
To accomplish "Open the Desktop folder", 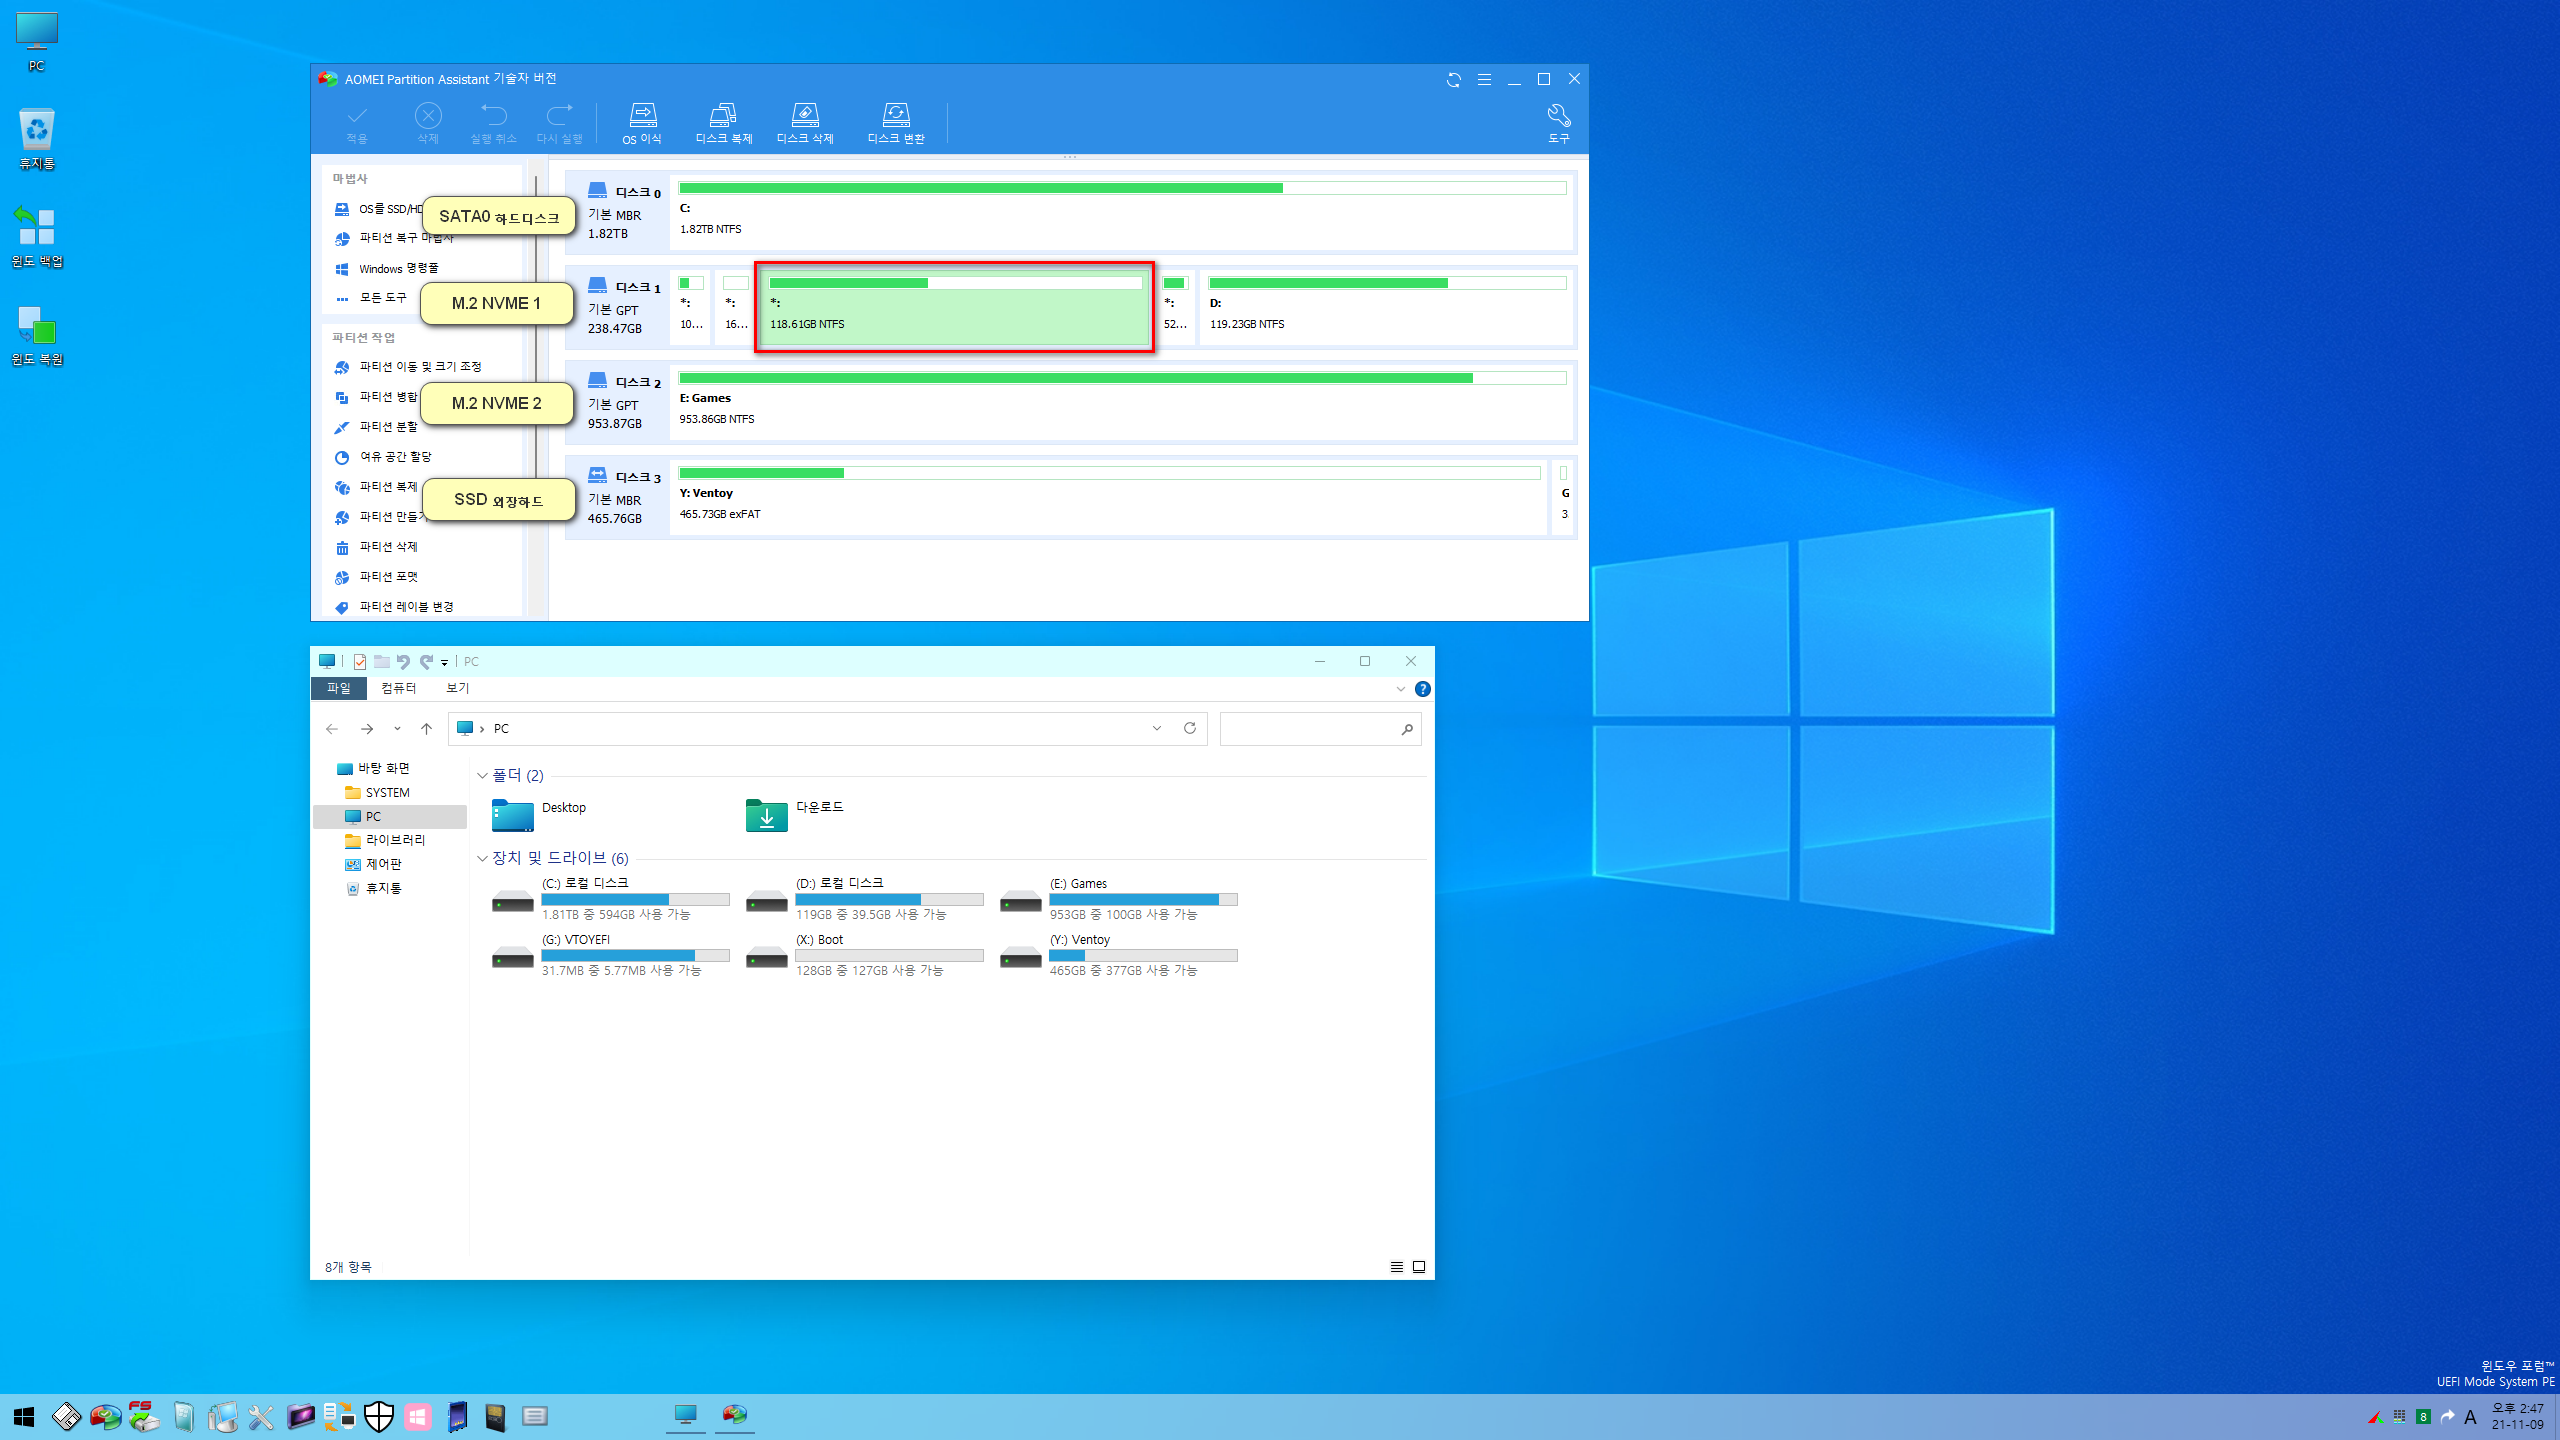I will point(540,815).
